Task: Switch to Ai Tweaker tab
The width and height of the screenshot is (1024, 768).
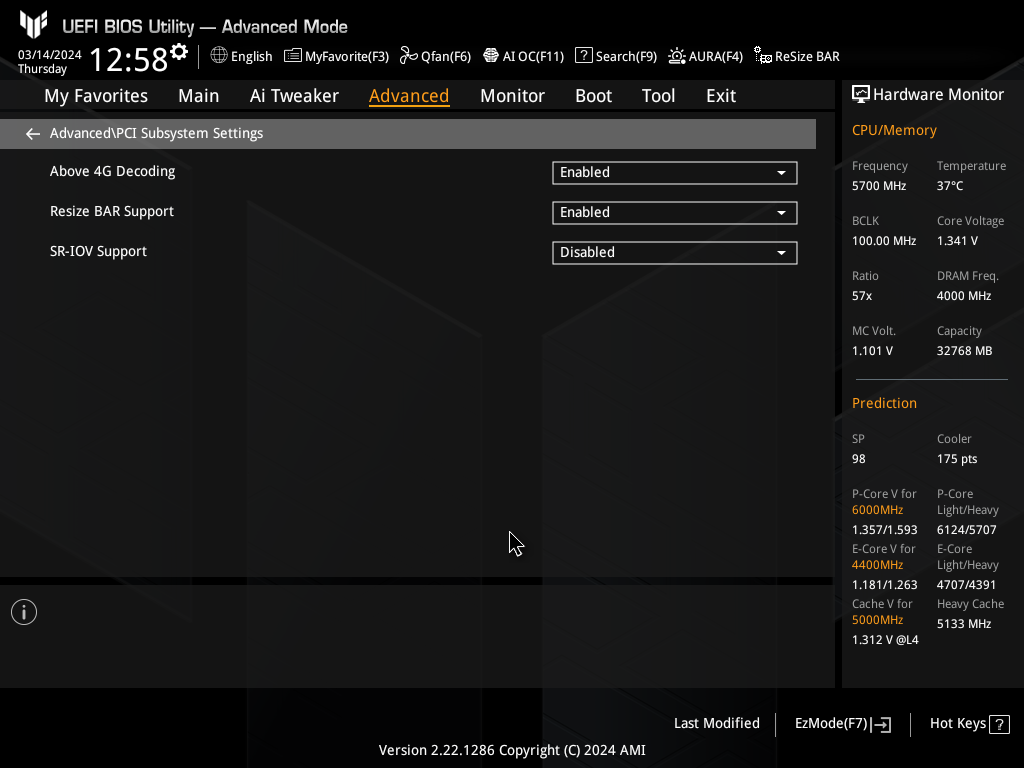Action: pyautogui.click(x=294, y=96)
